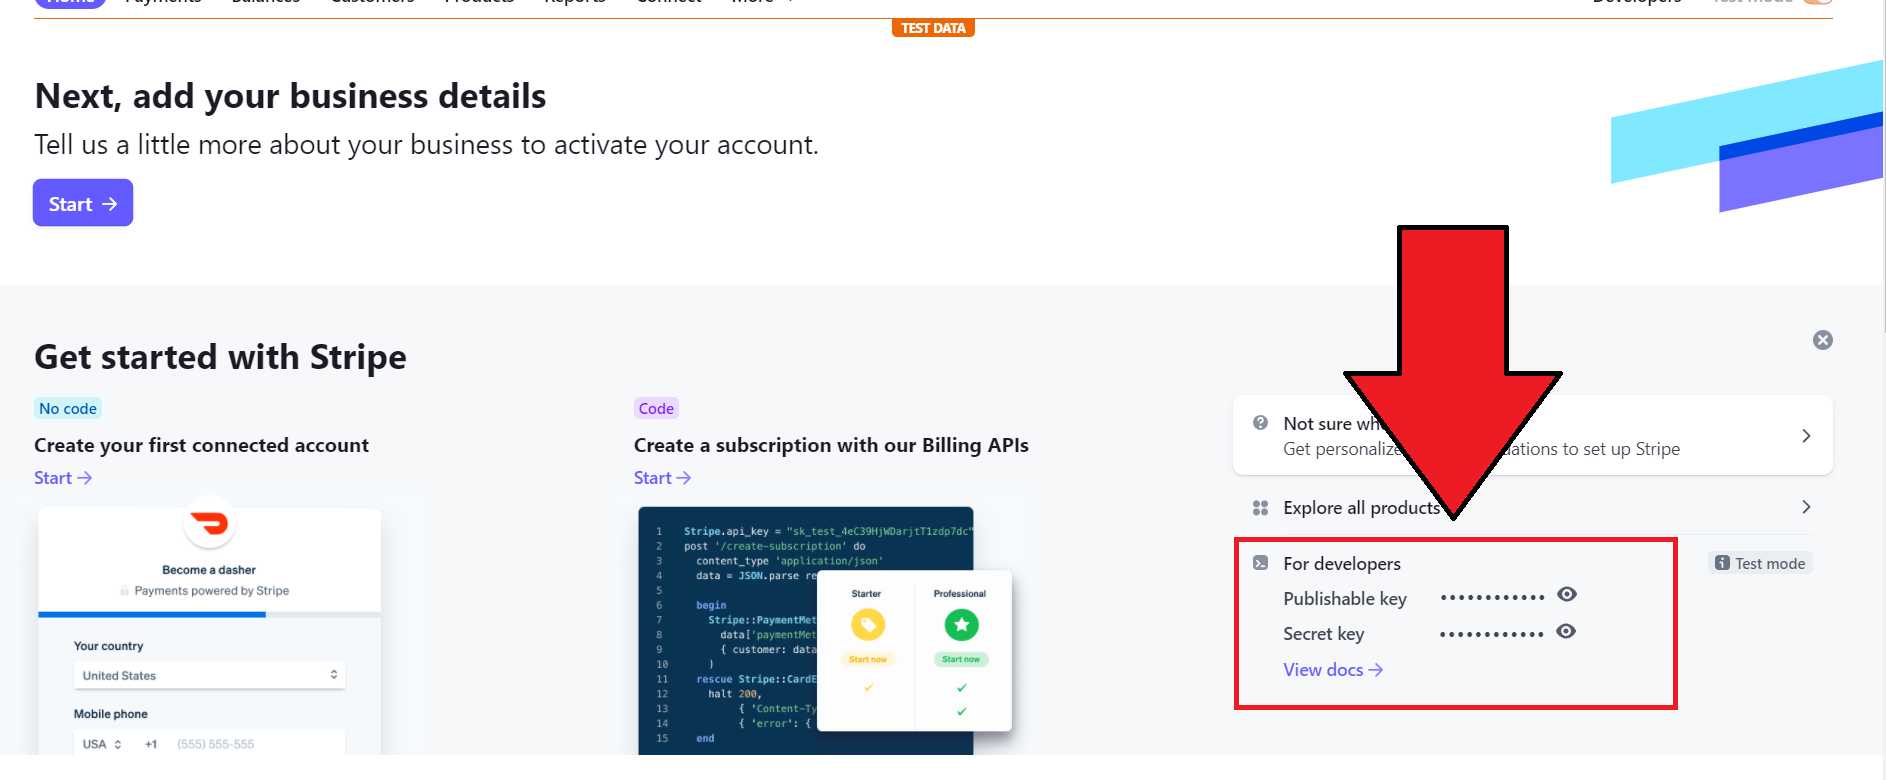Open the United States country dropdown
The image size is (1886, 780).
210,675
